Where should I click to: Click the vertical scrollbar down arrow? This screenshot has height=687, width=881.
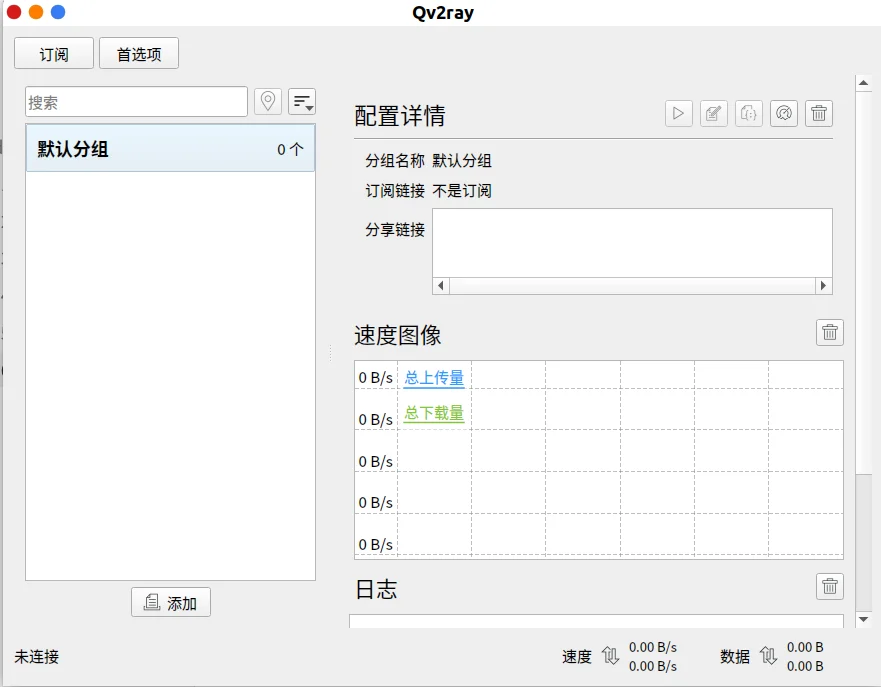[864, 620]
